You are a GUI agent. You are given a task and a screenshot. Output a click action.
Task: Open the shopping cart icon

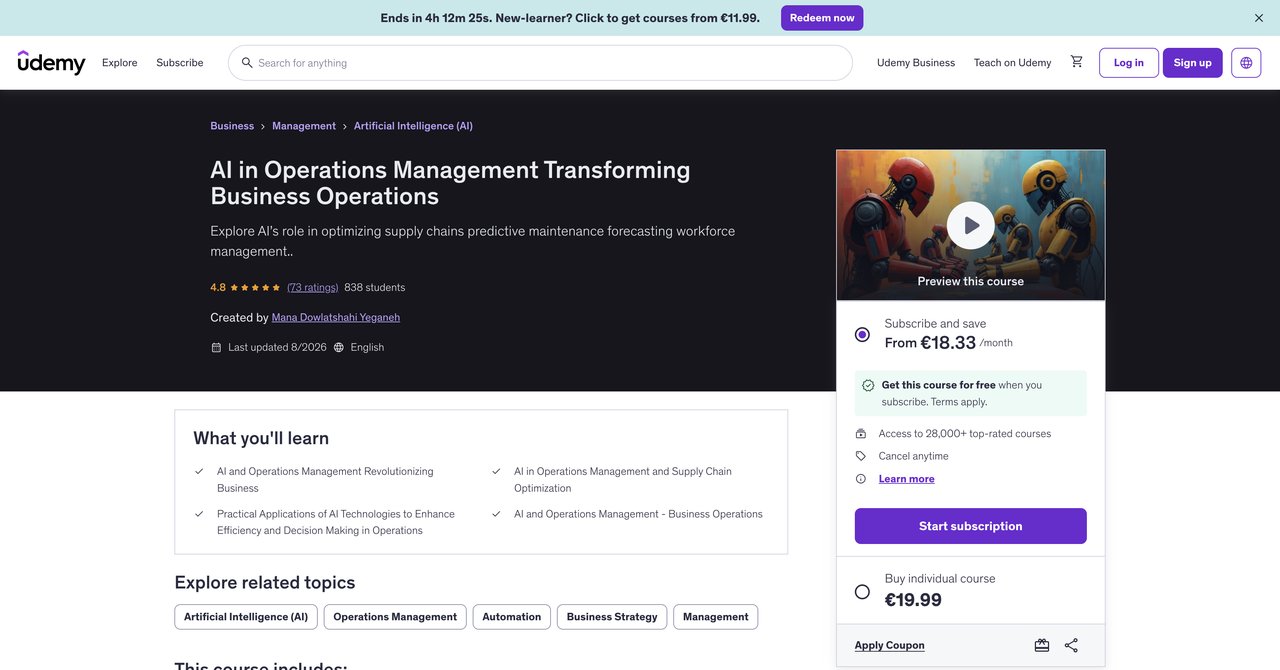pos(1077,62)
